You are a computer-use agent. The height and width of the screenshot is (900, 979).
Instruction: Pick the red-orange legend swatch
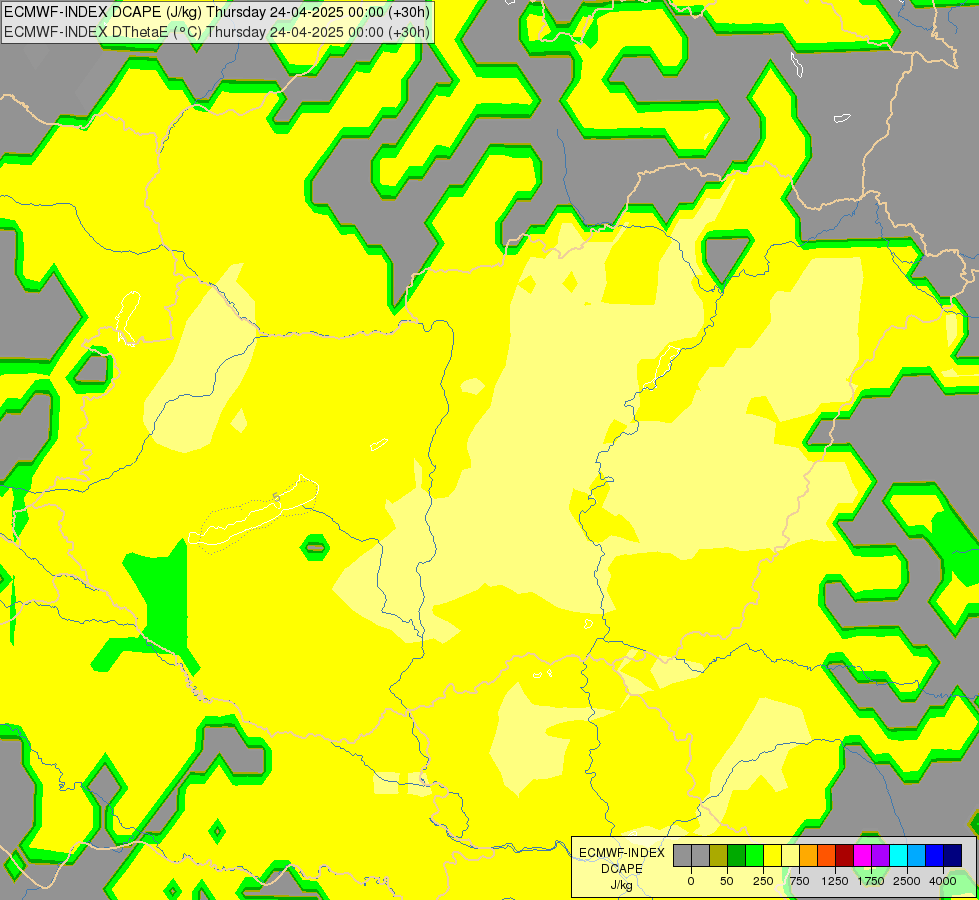coord(827,856)
